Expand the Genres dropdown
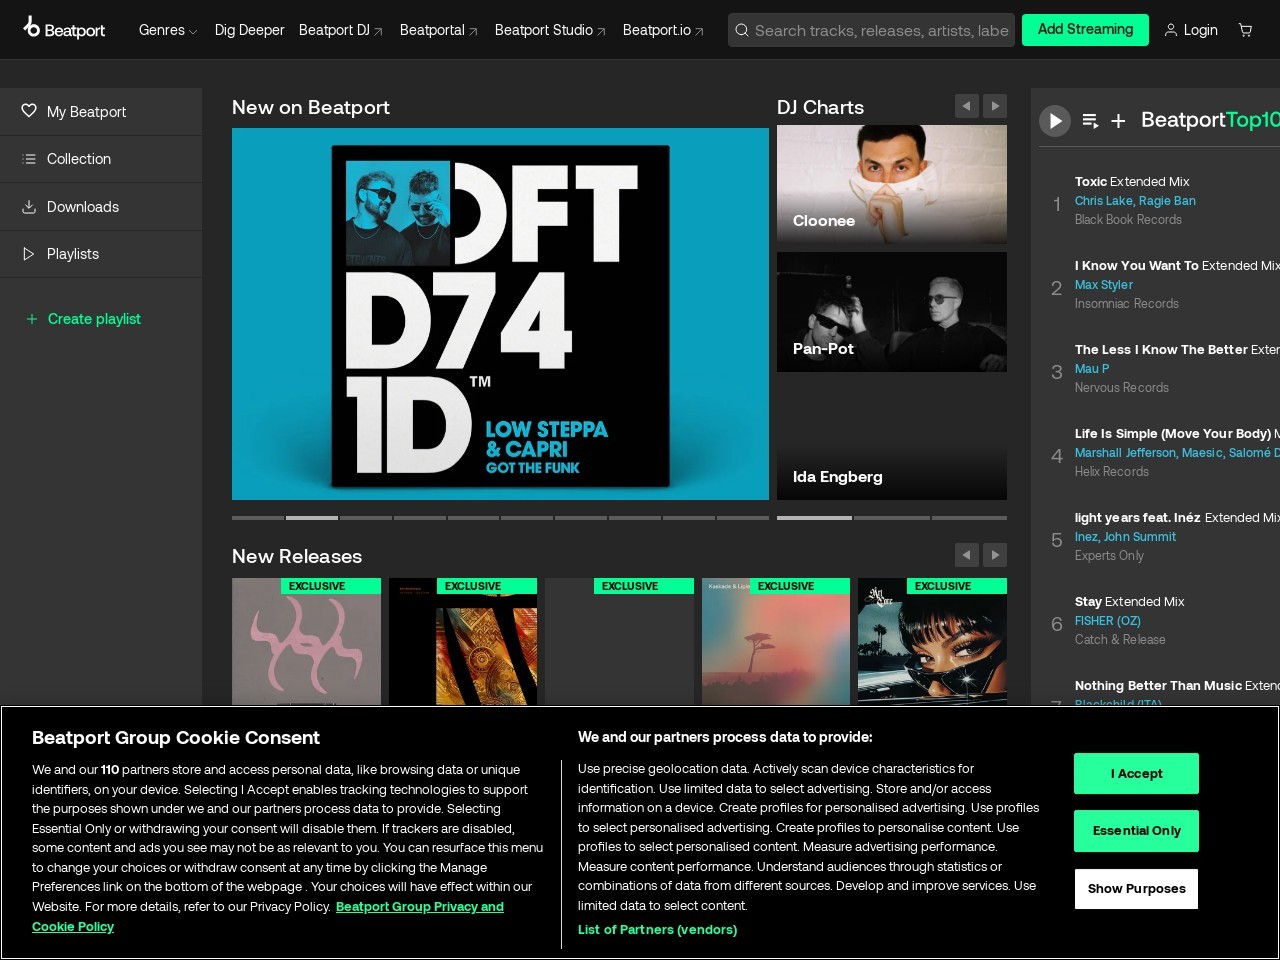 pos(168,30)
